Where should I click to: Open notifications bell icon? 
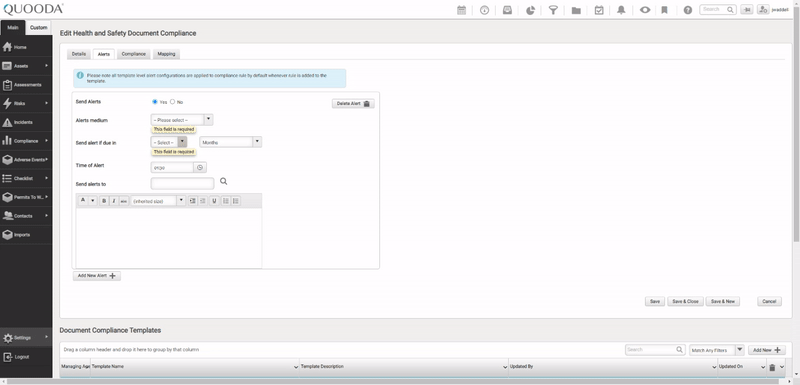pos(621,10)
